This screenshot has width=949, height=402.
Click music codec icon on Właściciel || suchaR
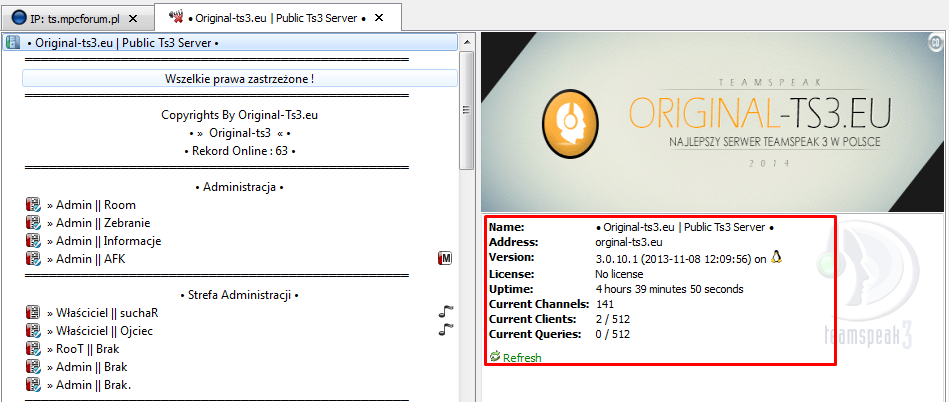[x=446, y=312]
